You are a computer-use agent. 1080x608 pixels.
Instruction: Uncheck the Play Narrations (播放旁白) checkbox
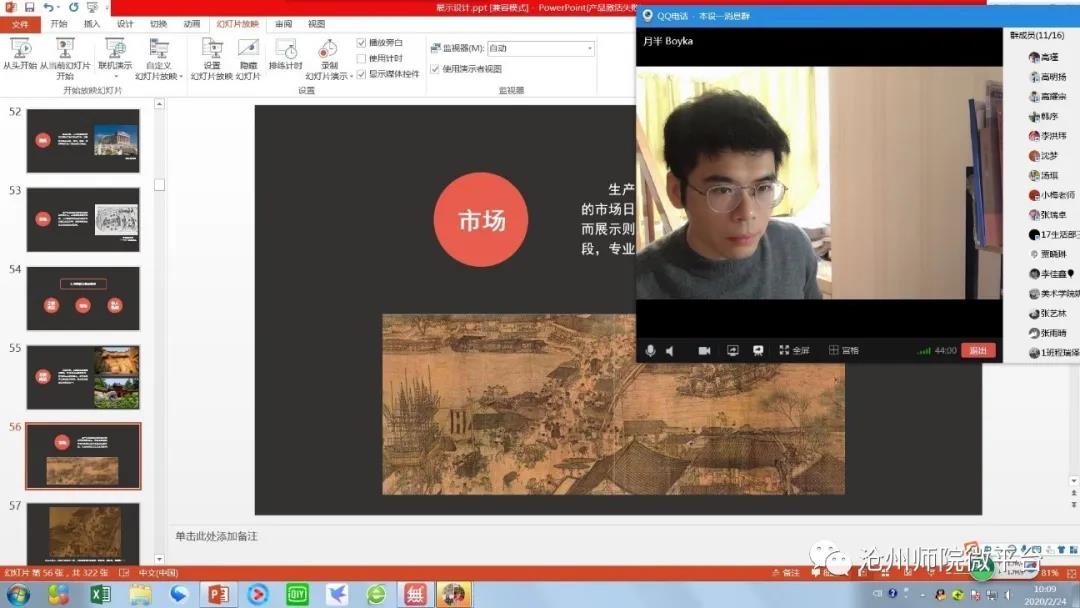(x=362, y=43)
